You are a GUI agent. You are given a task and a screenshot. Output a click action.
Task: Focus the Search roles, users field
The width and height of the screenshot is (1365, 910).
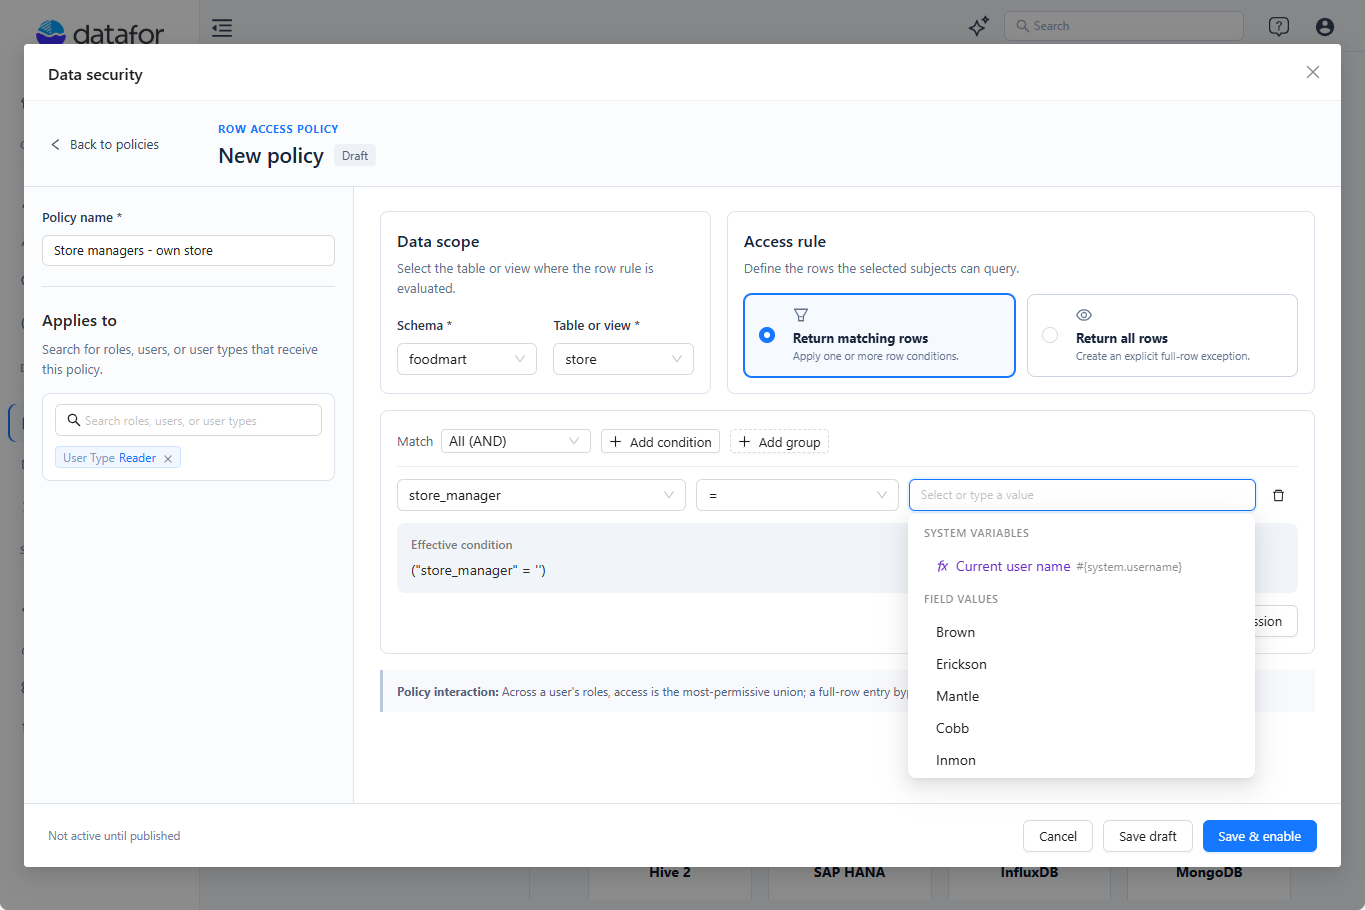coord(188,420)
